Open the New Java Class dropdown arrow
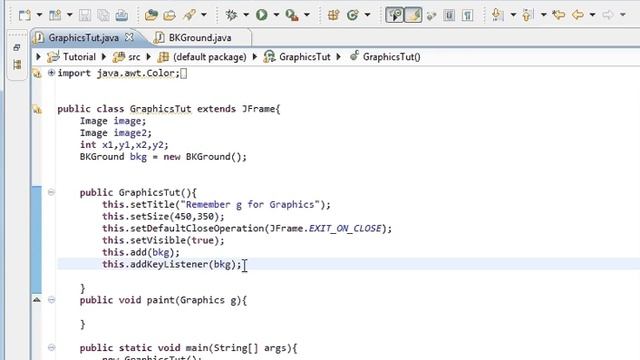This screenshot has height=360, width=640. click(367, 15)
